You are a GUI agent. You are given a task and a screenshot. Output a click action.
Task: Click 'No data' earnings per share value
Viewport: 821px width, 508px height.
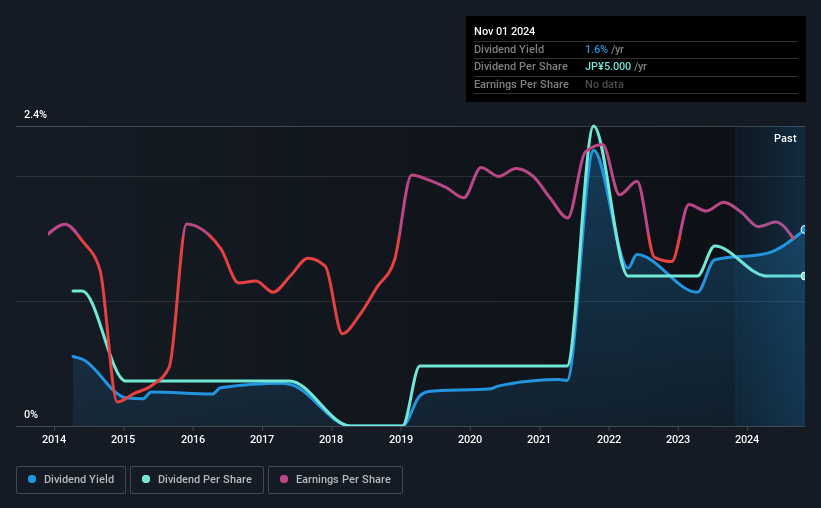604,84
